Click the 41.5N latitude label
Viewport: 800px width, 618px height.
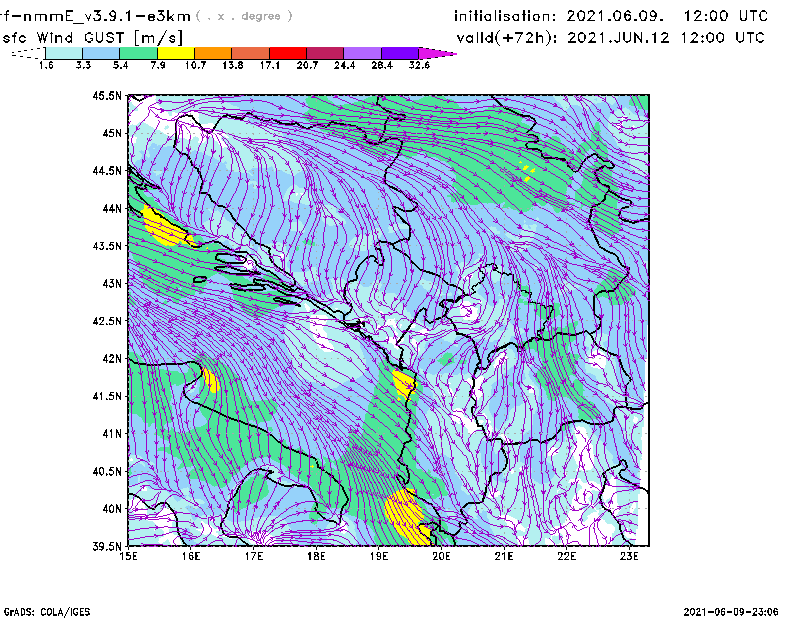(x=107, y=396)
